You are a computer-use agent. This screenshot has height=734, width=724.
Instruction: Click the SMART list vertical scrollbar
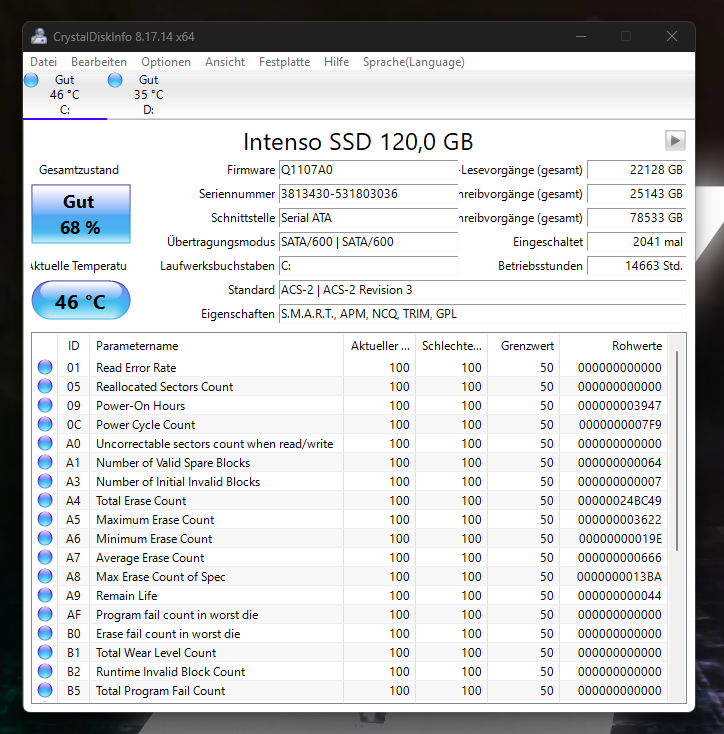coord(677,451)
